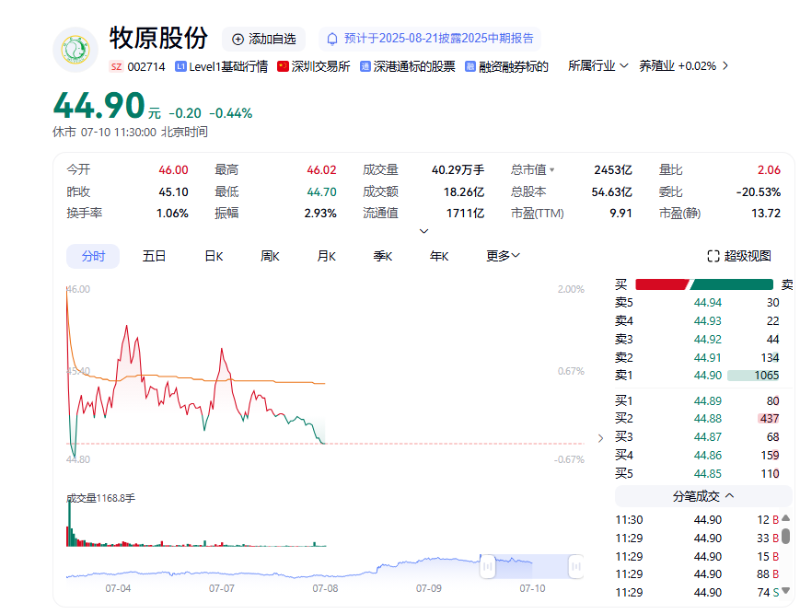Switch to the 五日 five-day tab

153,256
